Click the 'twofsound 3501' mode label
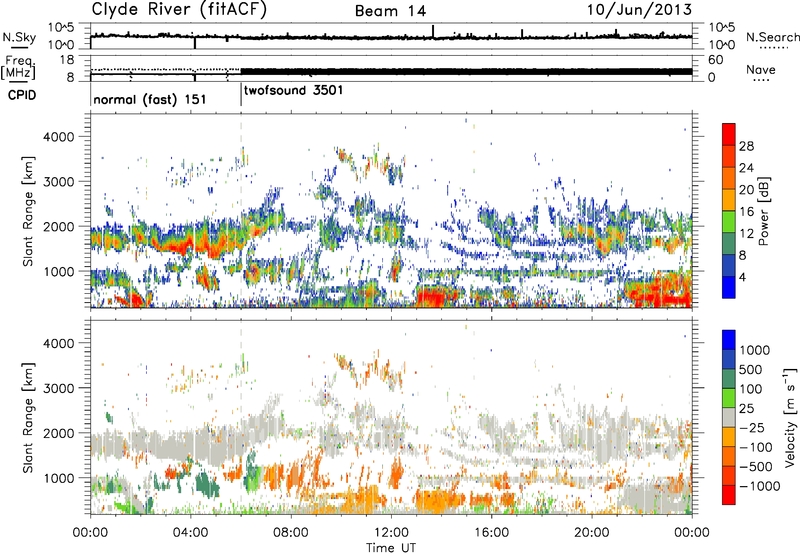Screen dimensions: 800x554 tap(293, 90)
